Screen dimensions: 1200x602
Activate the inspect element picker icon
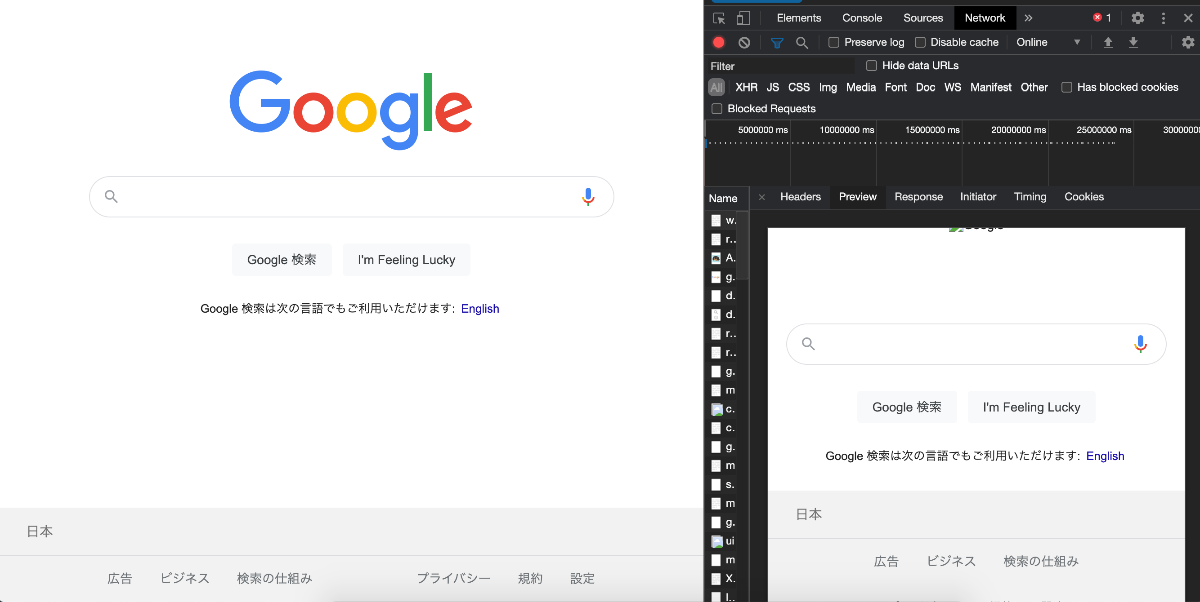tap(719, 18)
